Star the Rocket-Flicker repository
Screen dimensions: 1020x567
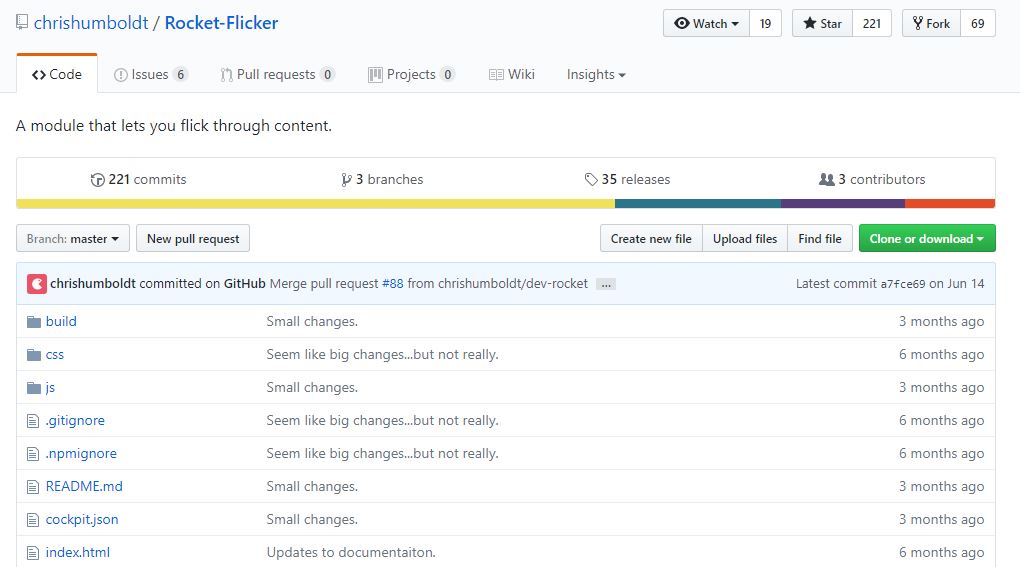coord(822,23)
